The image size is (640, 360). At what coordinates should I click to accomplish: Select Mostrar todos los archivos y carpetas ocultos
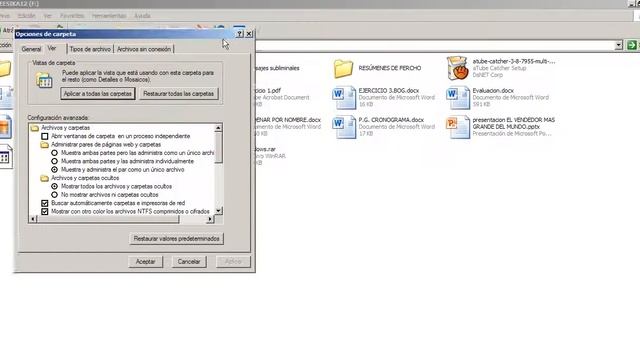(54, 187)
